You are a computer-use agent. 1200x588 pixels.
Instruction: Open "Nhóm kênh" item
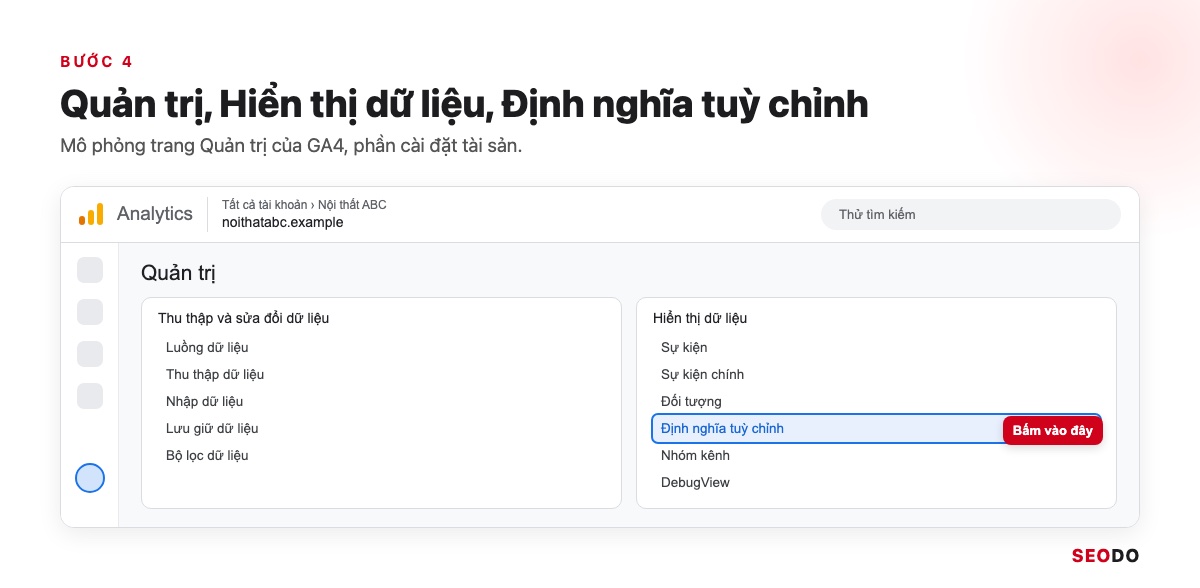[695, 455]
